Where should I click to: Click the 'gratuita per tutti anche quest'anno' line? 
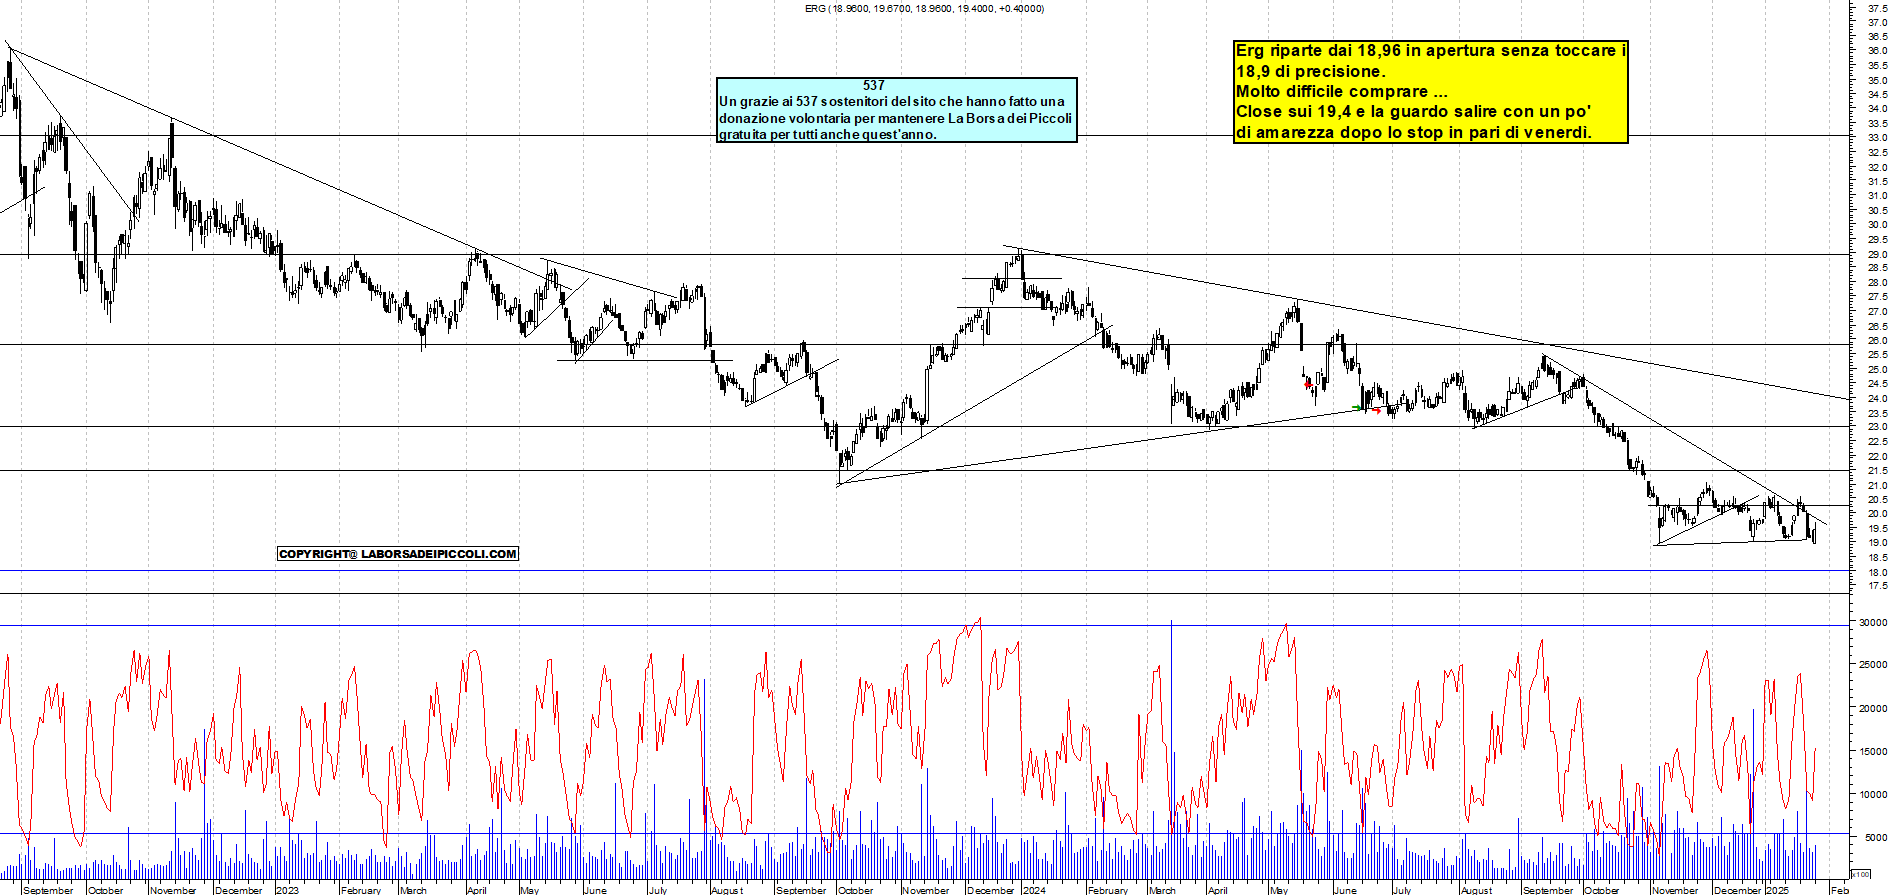(828, 134)
